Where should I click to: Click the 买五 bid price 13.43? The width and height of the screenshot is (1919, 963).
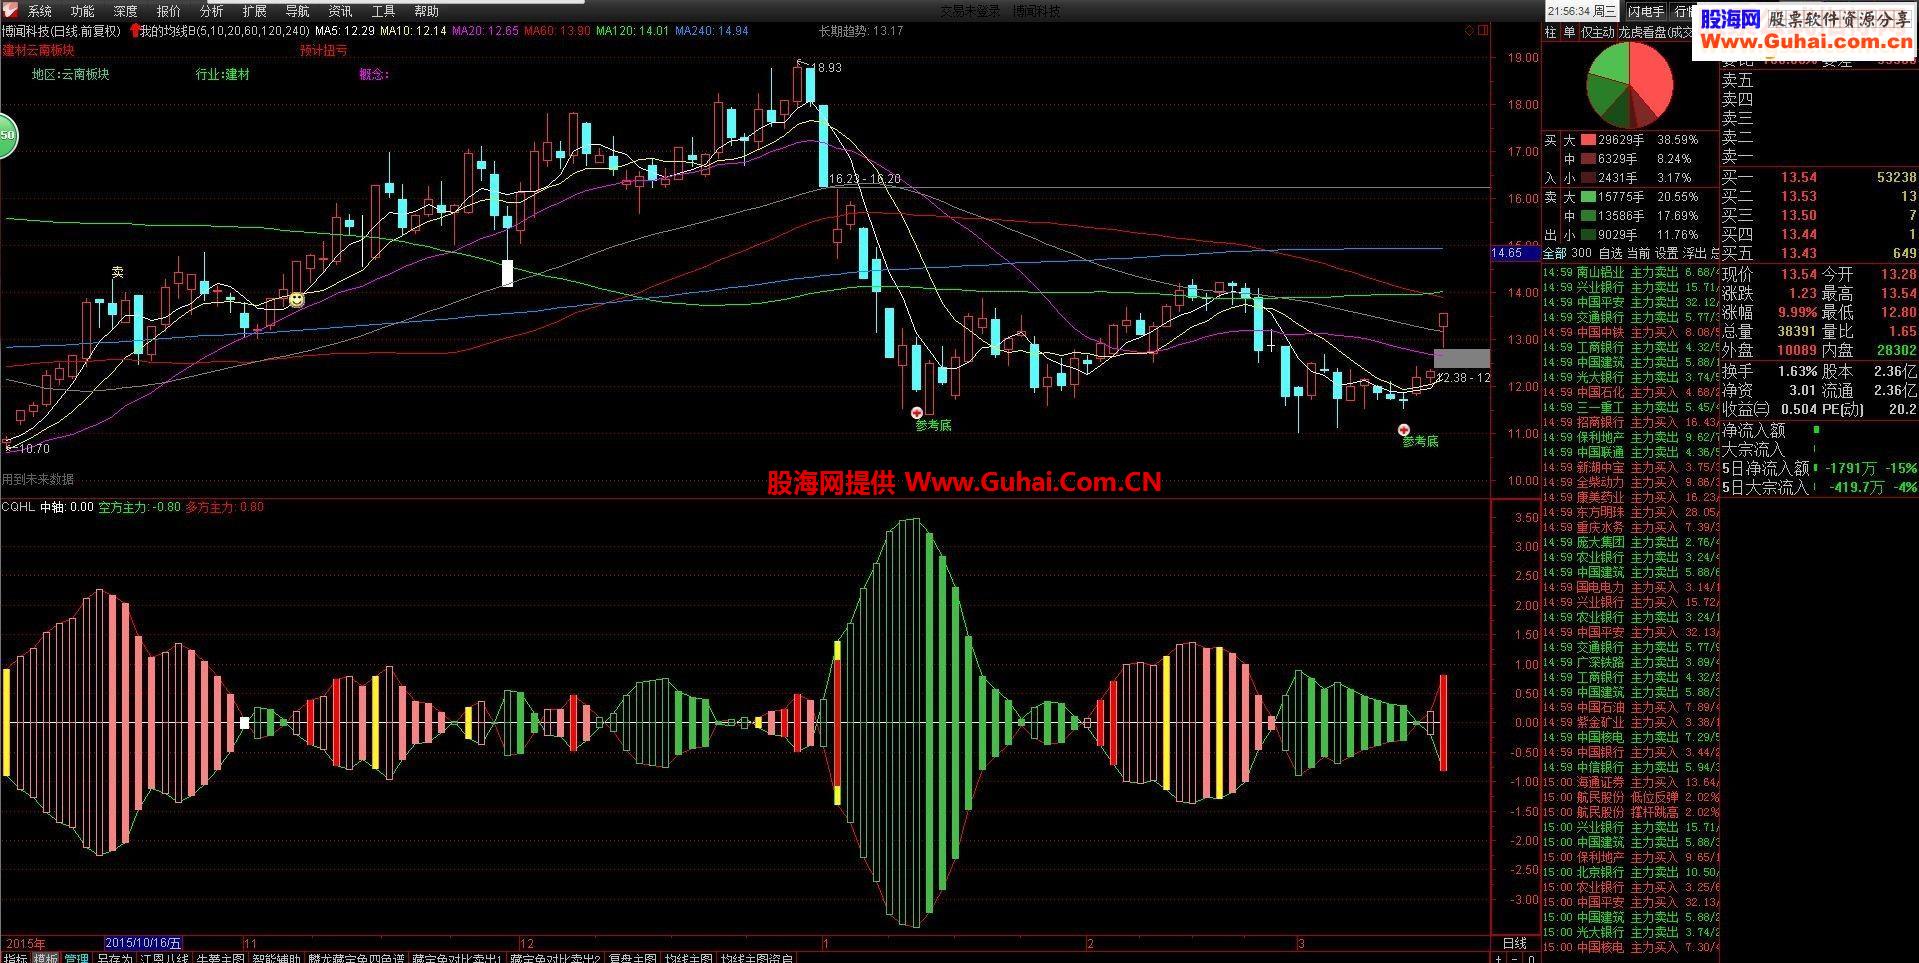1798,253
